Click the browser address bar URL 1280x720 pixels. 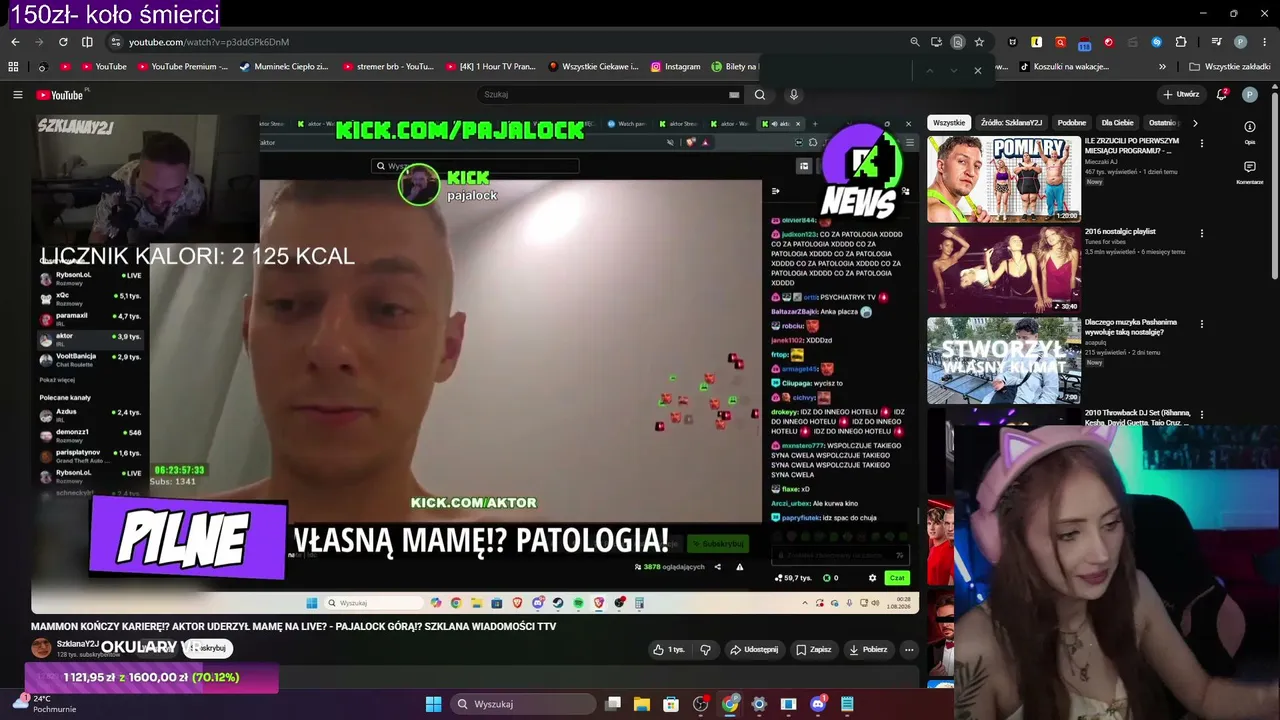[209, 42]
